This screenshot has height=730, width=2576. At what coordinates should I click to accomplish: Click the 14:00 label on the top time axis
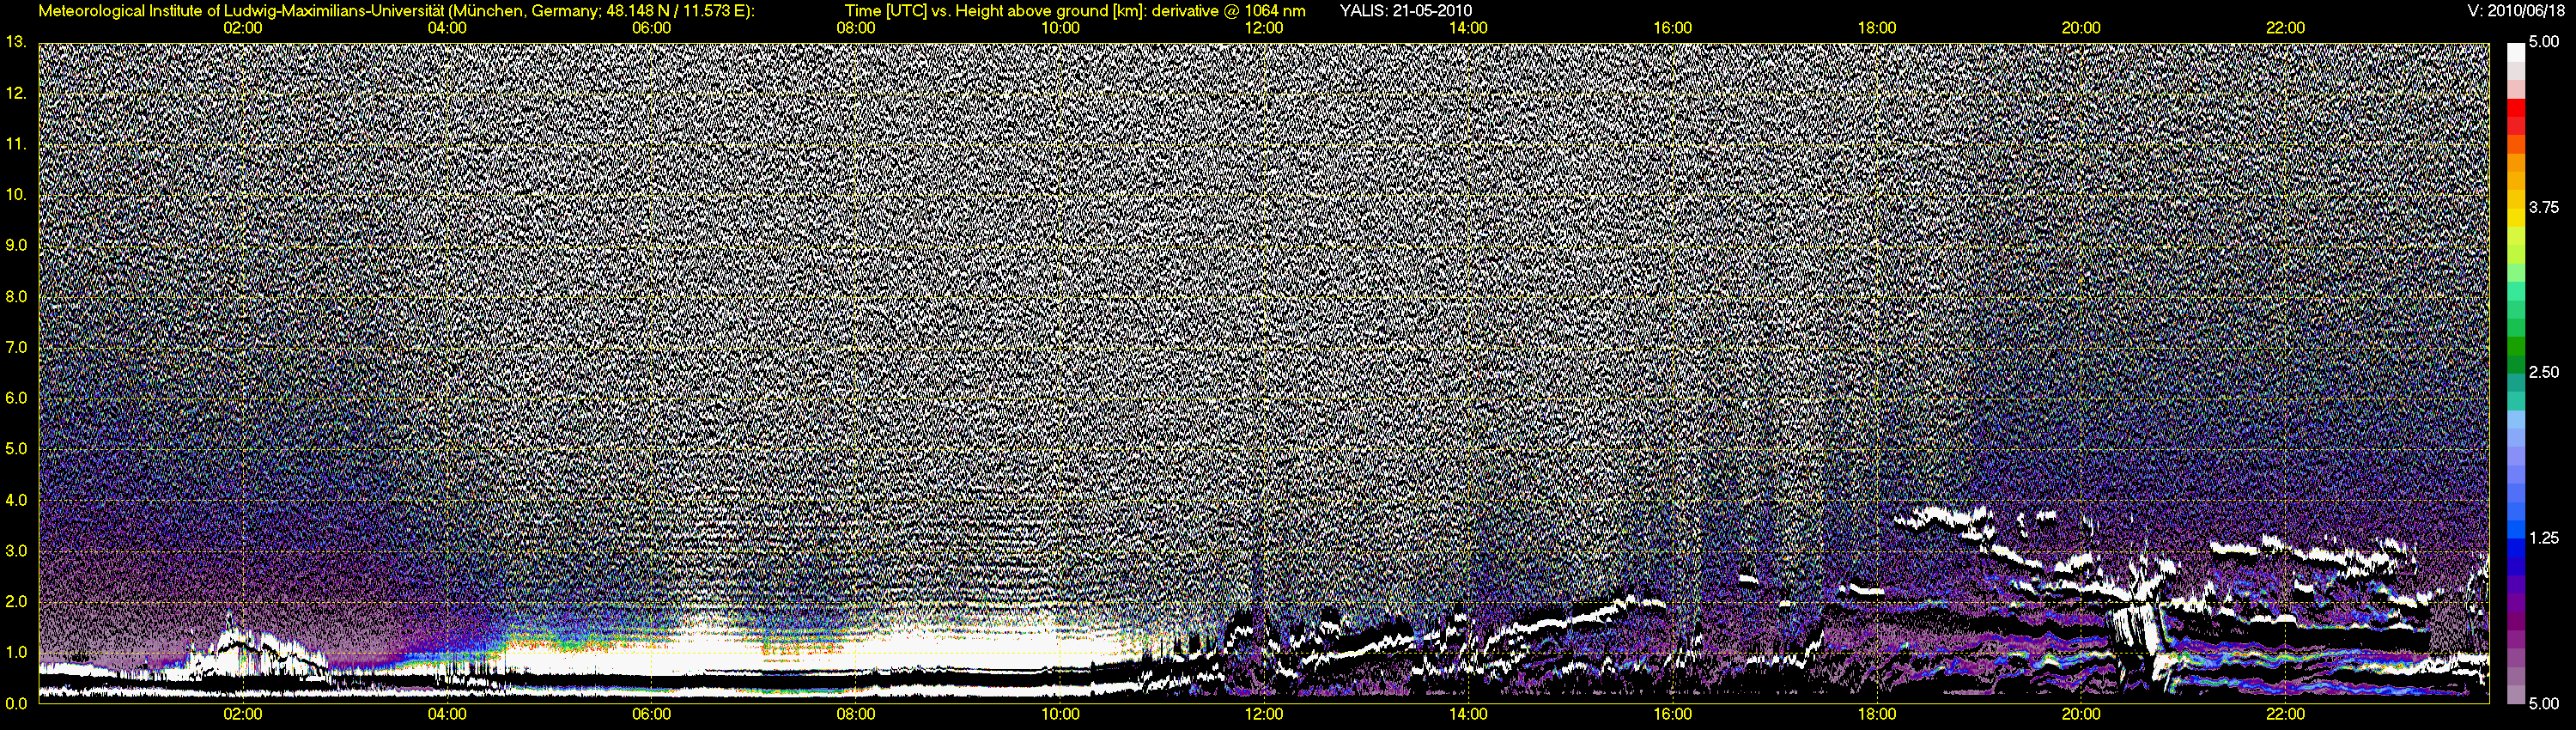pyautogui.click(x=1468, y=28)
